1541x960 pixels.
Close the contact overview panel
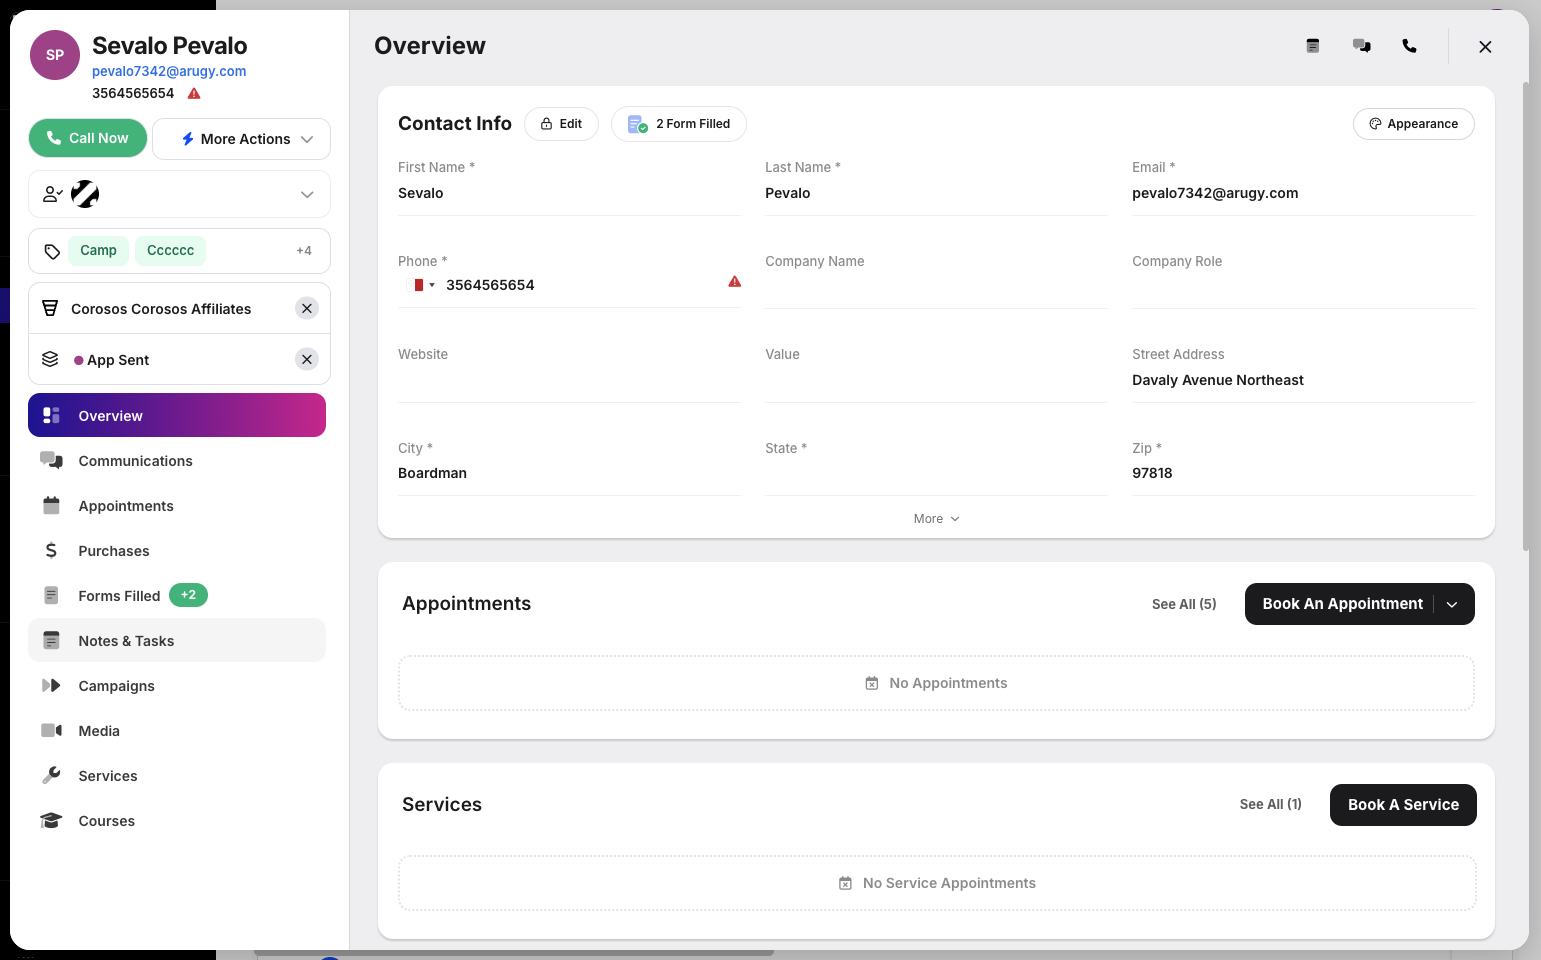(1485, 47)
